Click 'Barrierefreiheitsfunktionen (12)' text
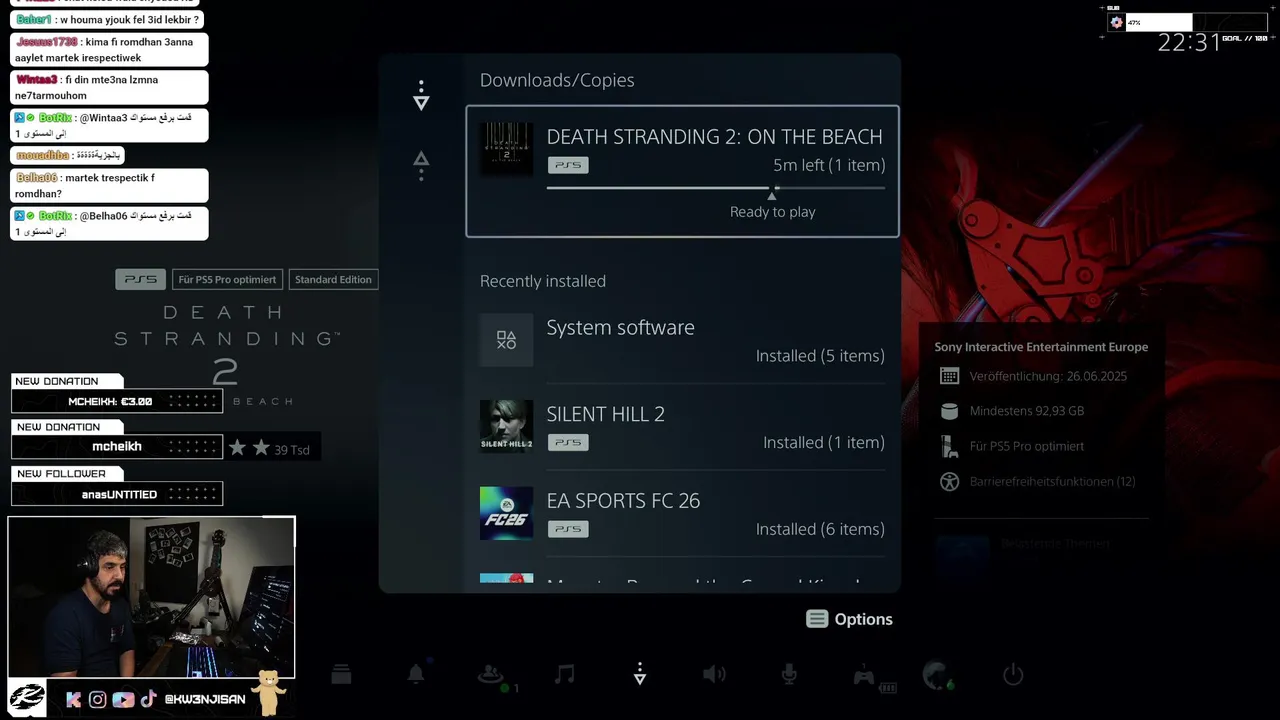 click(1052, 481)
